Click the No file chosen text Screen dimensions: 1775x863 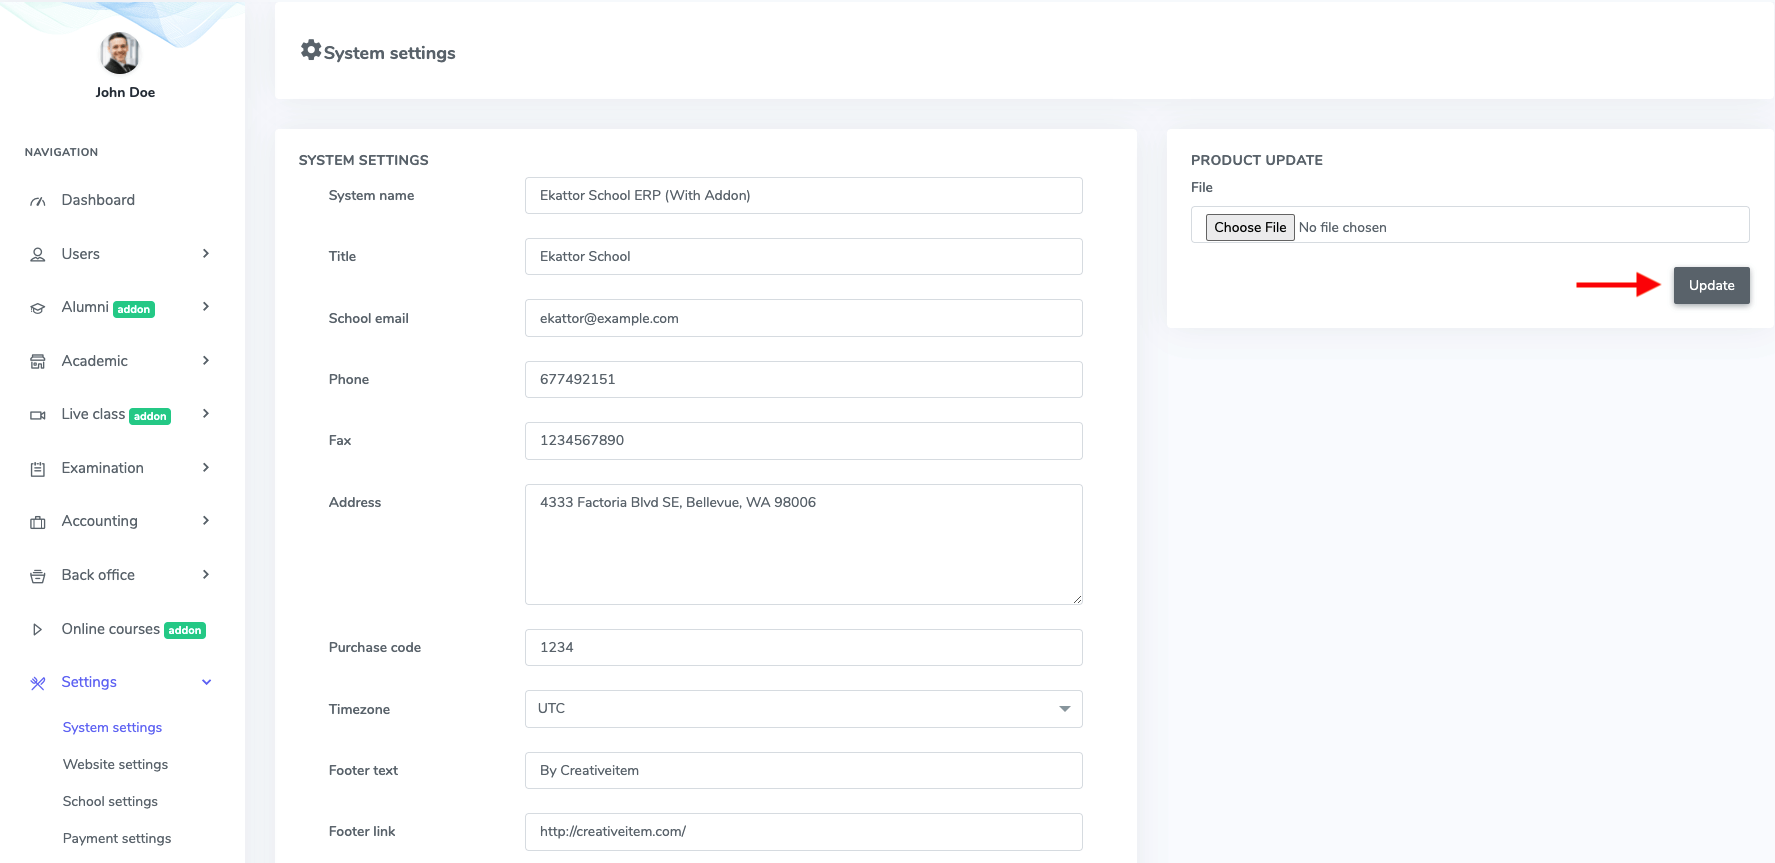(x=1342, y=228)
